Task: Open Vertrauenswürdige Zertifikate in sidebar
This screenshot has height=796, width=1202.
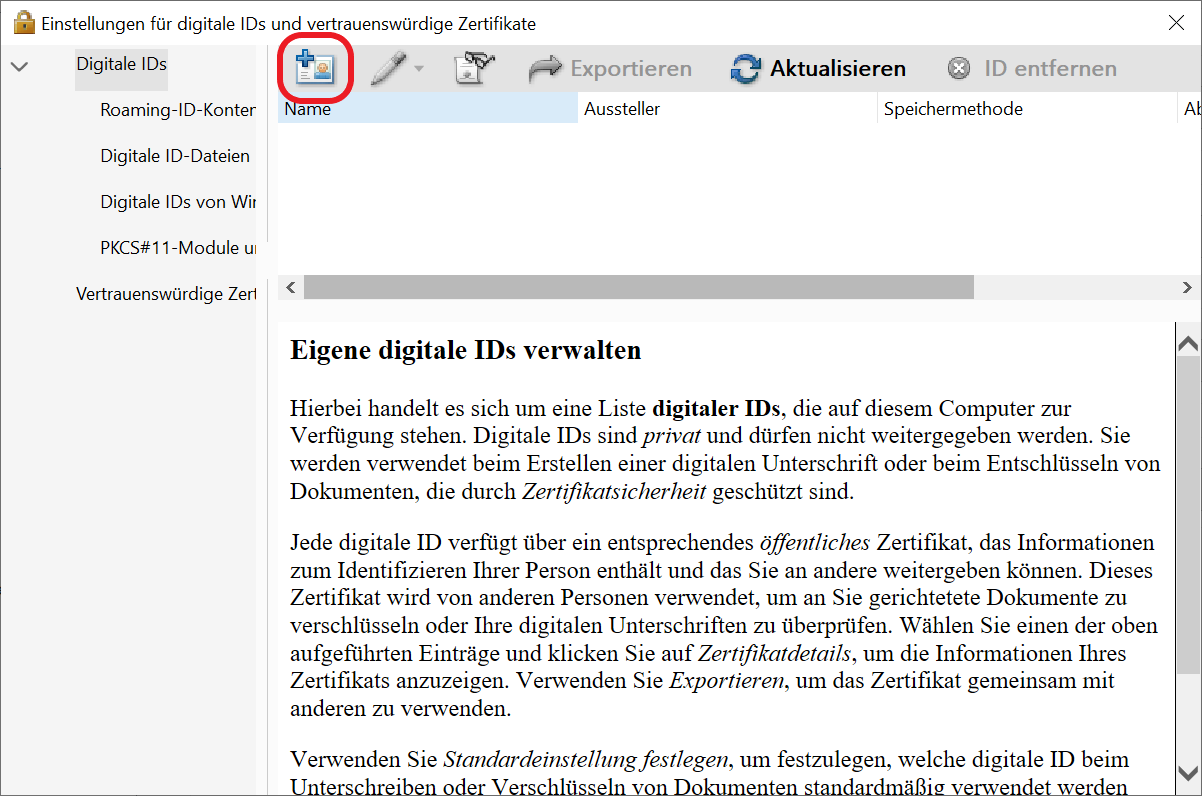Action: [165, 294]
